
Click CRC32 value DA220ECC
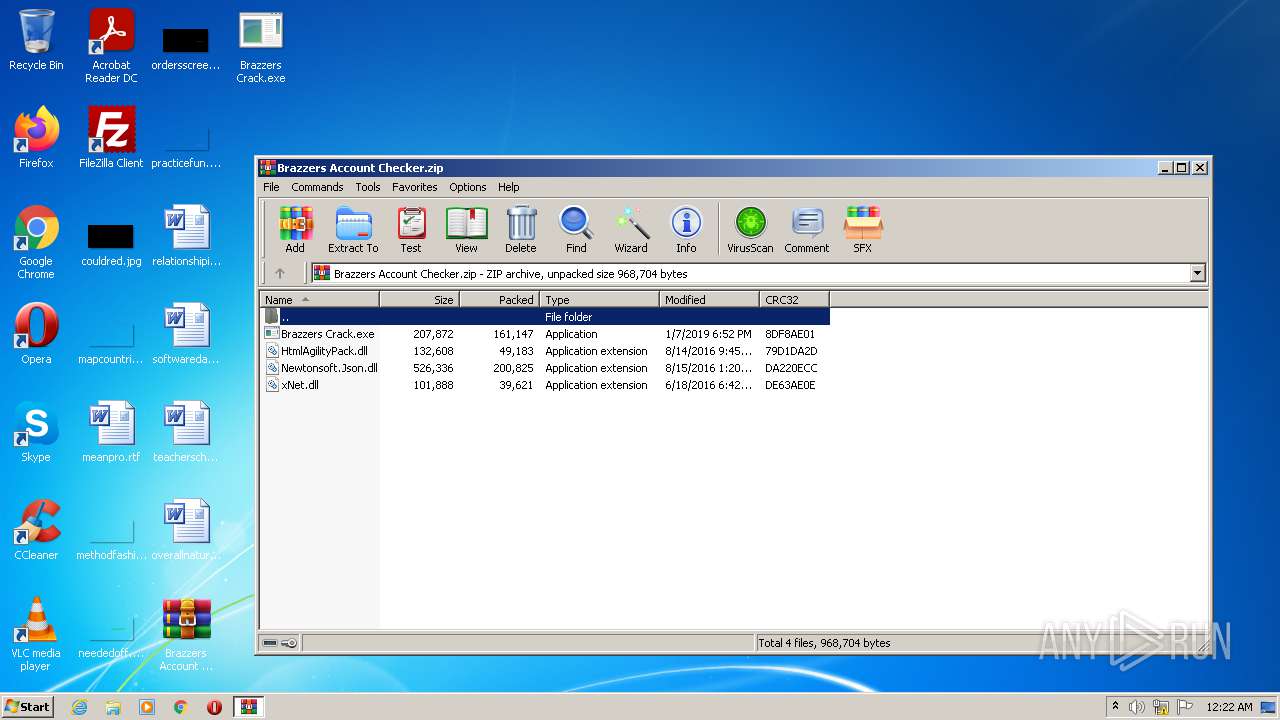pyautogui.click(x=791, y=368)
